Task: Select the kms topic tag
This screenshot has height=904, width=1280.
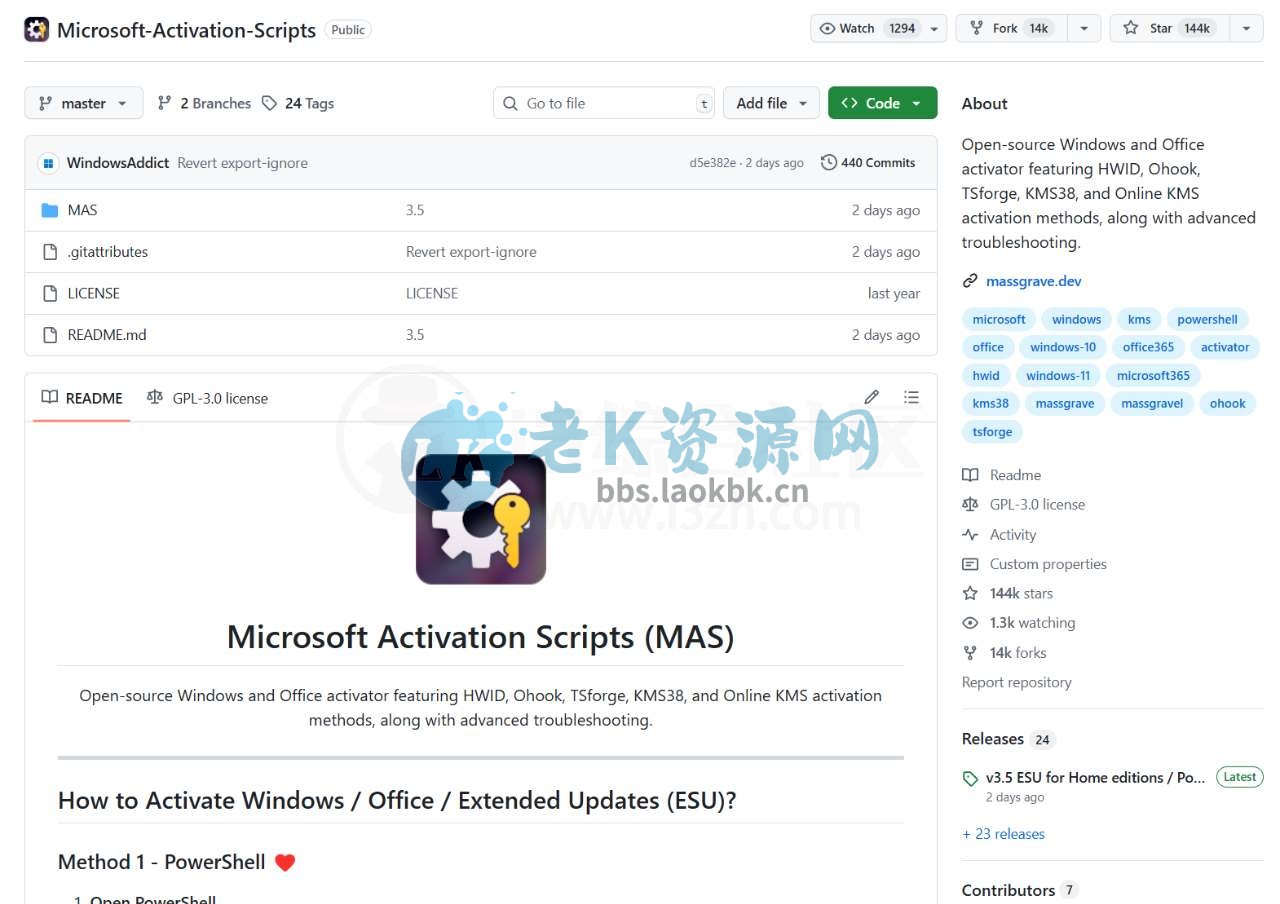Action: (x=1139, y=320)
